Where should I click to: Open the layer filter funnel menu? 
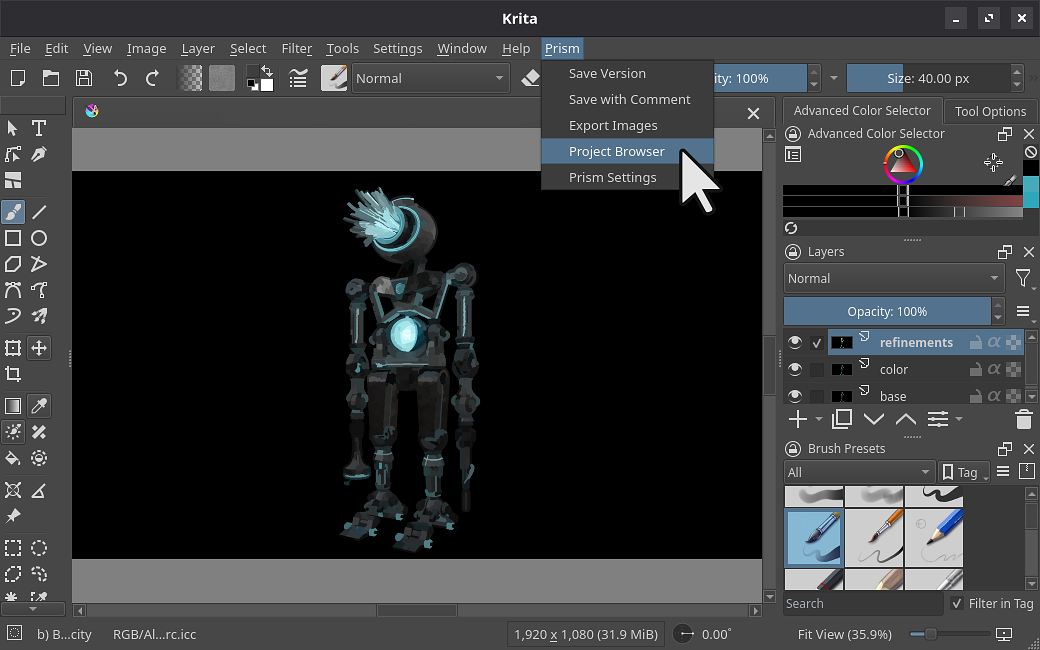pos(1023,279)
